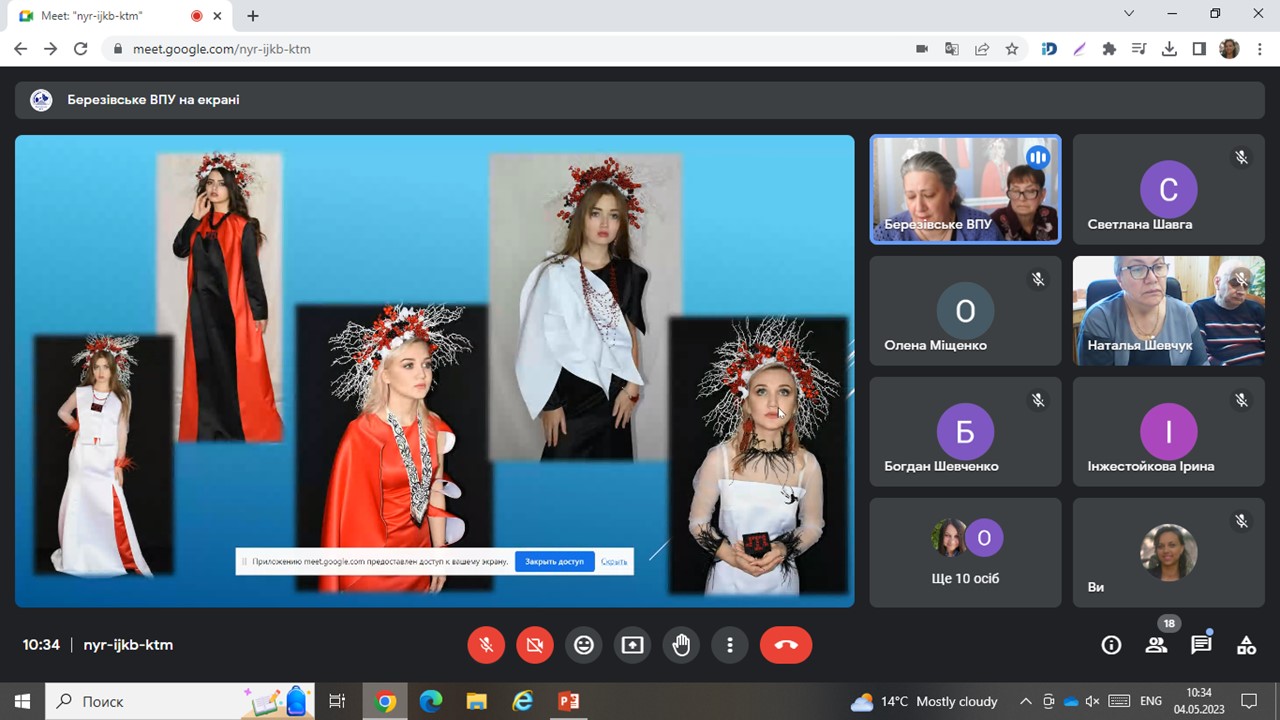
Task: Expand hidden system tray icons chevron
Action: (x=1025, y=701)
